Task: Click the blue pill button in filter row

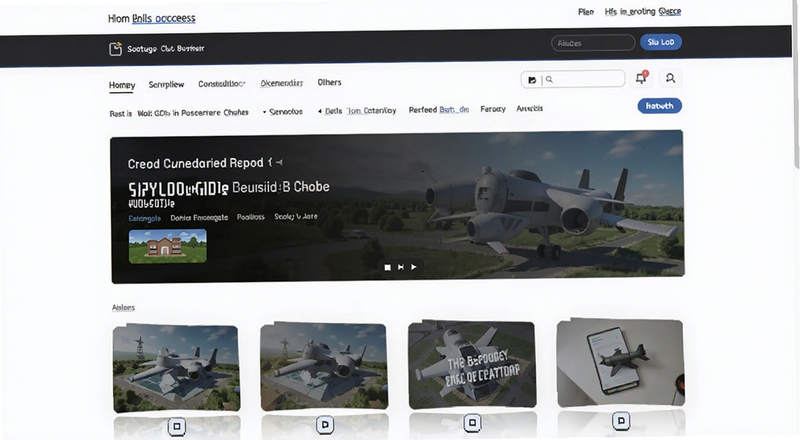Action: (x=660, y=106)
